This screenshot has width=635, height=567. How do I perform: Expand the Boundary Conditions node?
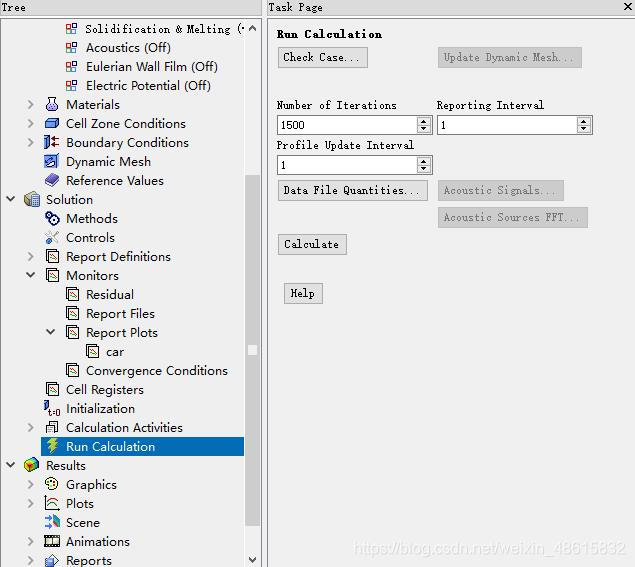(31, 143)
